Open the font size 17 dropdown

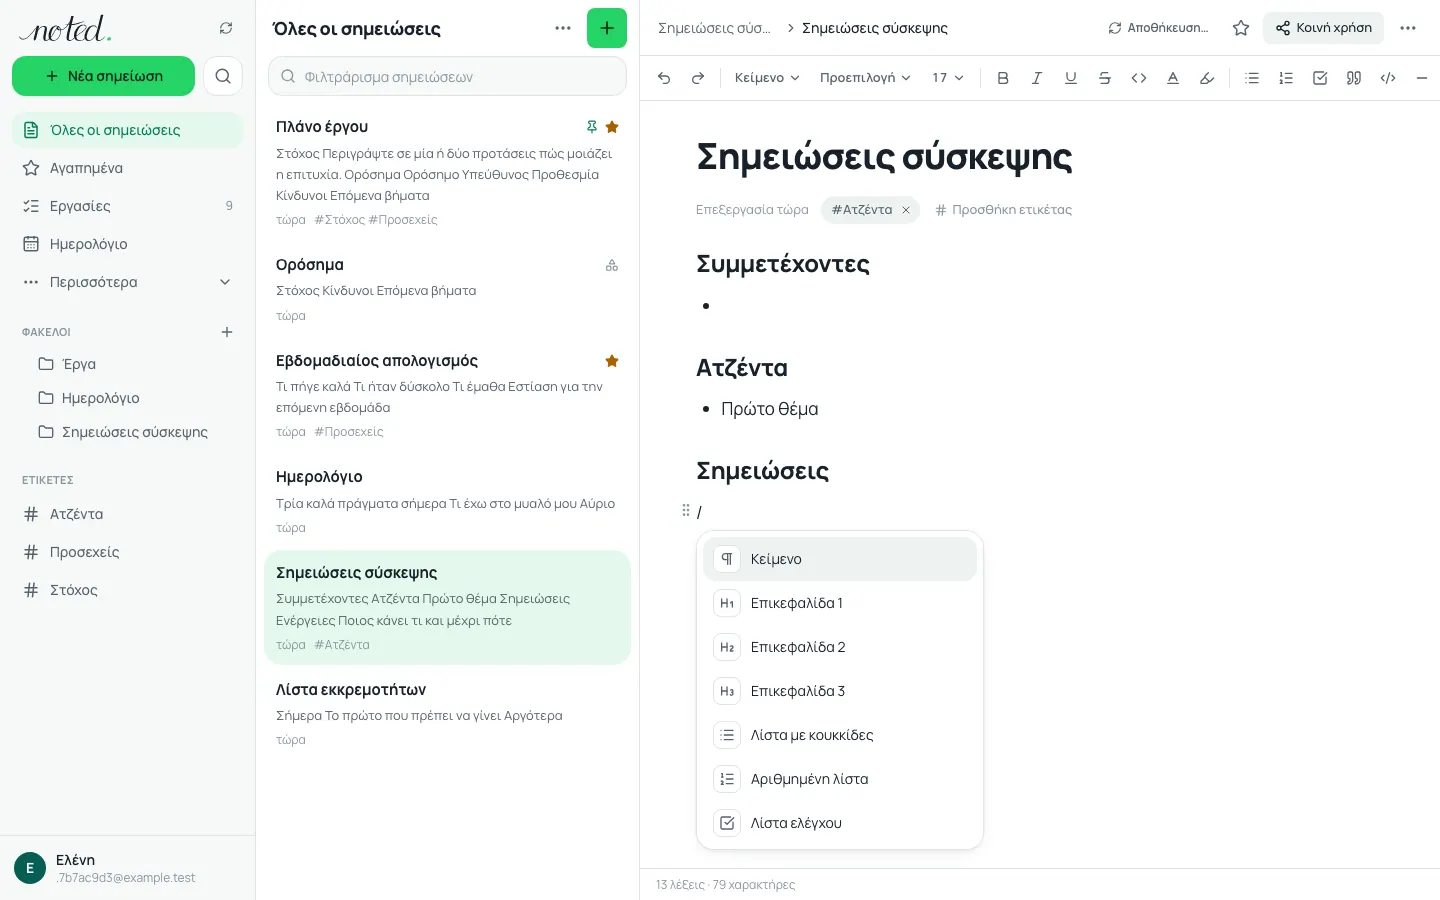click(x=948, y=78)
